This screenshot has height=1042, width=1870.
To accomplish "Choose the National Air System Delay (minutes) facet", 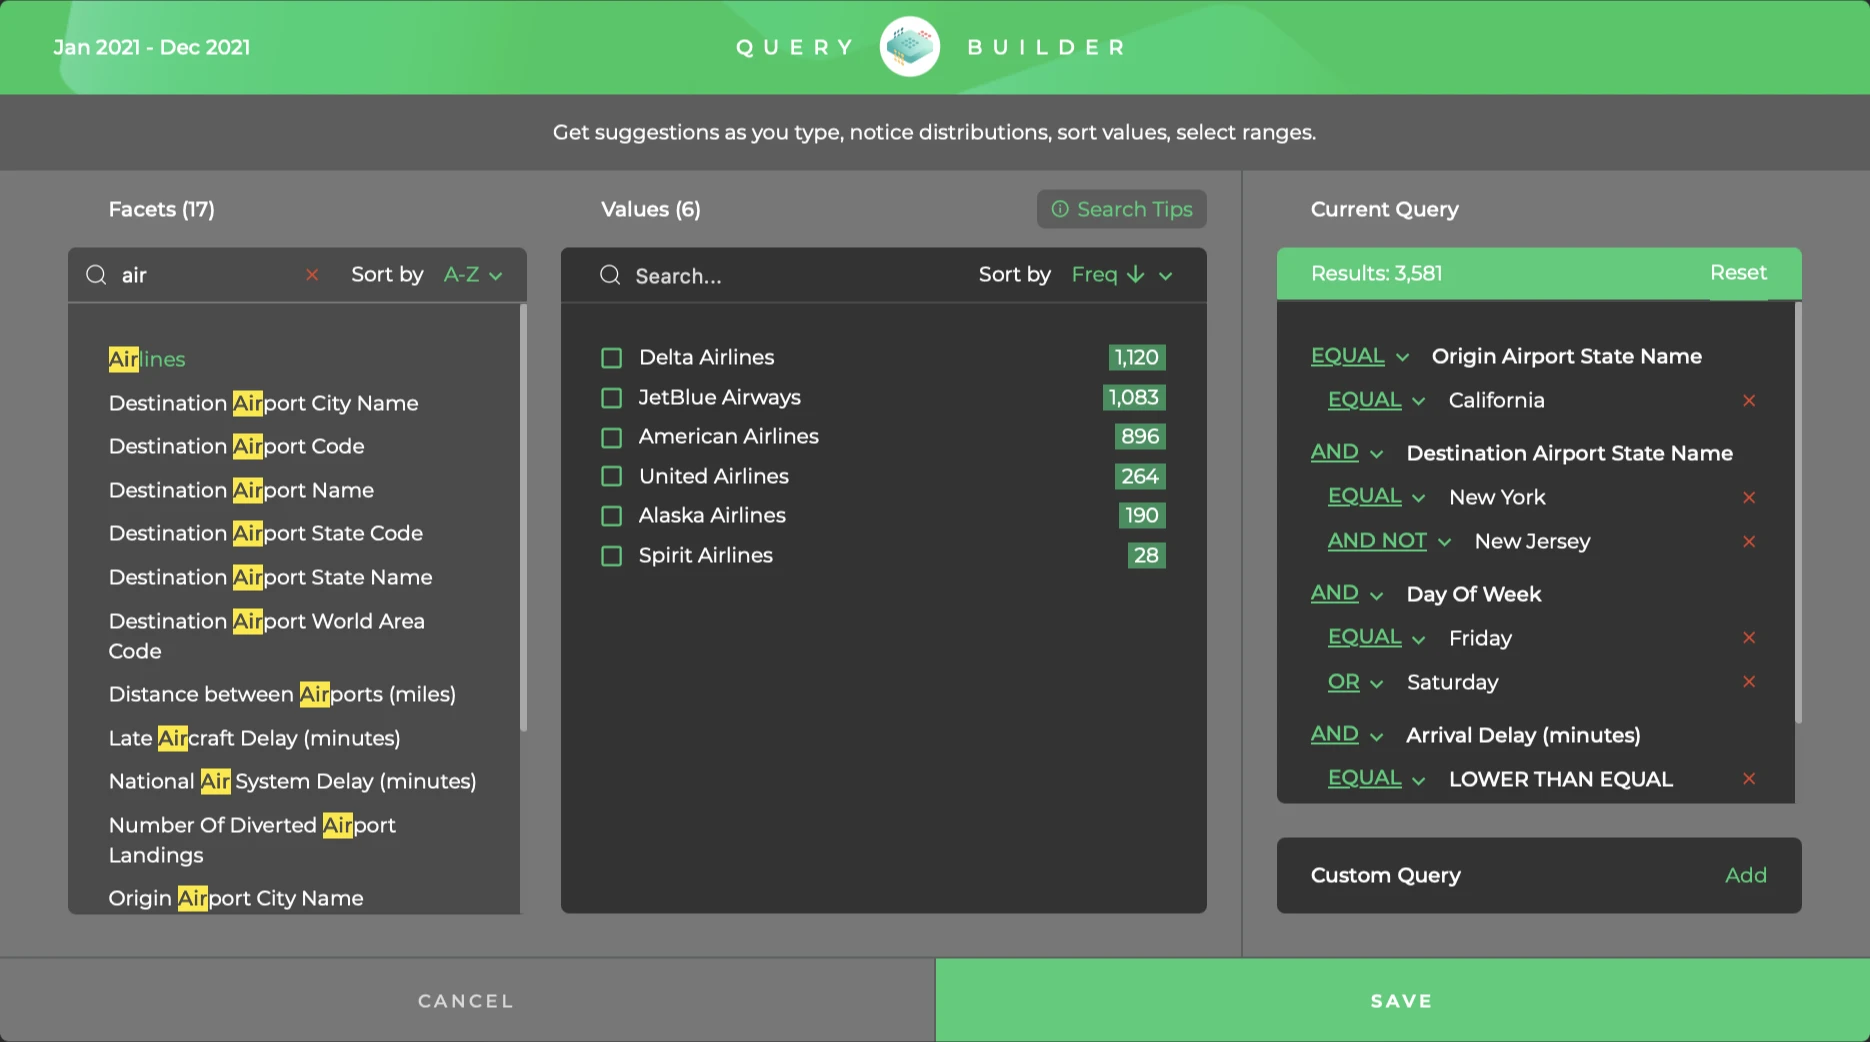I will pos(293,781).
